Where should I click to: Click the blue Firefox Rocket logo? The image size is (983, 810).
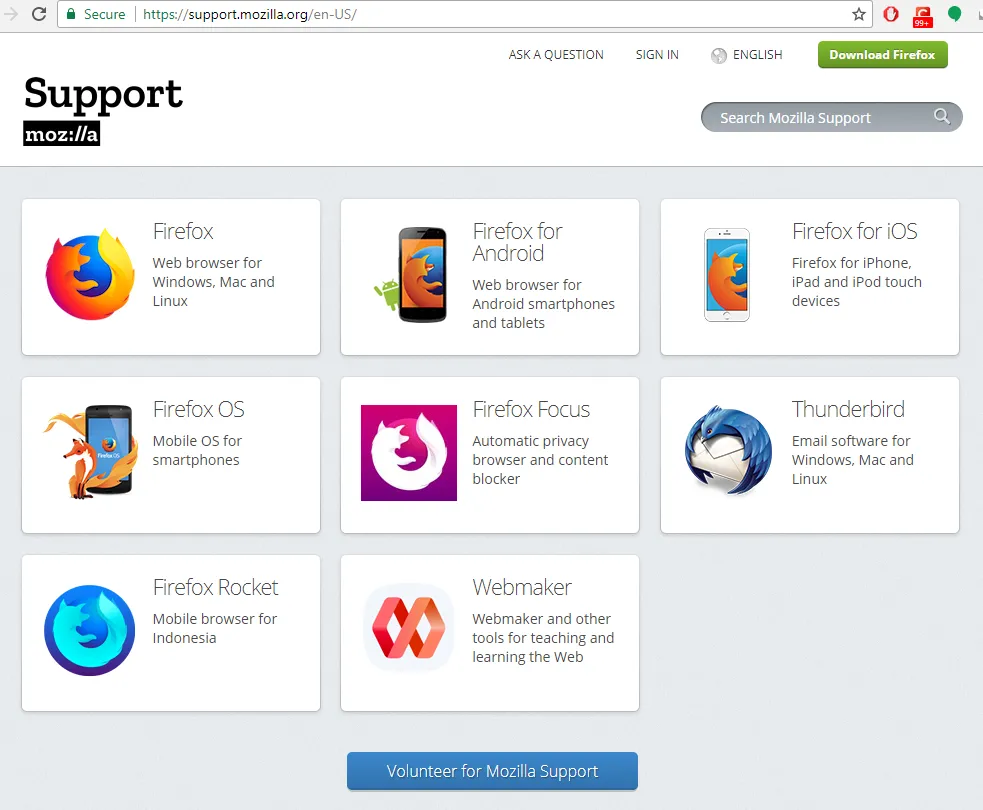coord(90,631)
